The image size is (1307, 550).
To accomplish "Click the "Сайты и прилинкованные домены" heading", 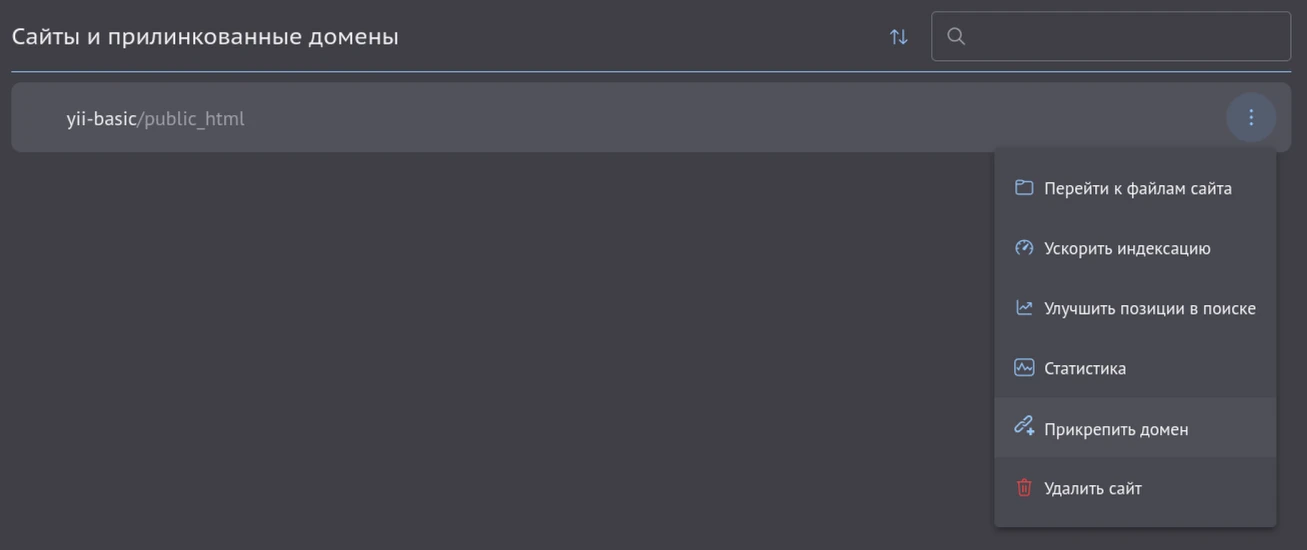I will click(205, 37).
